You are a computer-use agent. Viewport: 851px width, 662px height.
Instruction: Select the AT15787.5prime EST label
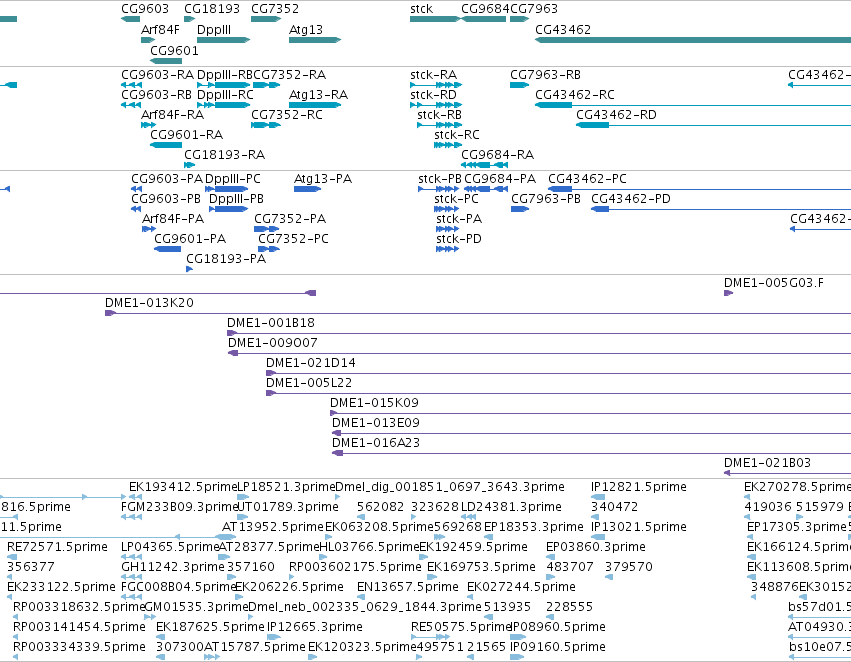(255, 647)
